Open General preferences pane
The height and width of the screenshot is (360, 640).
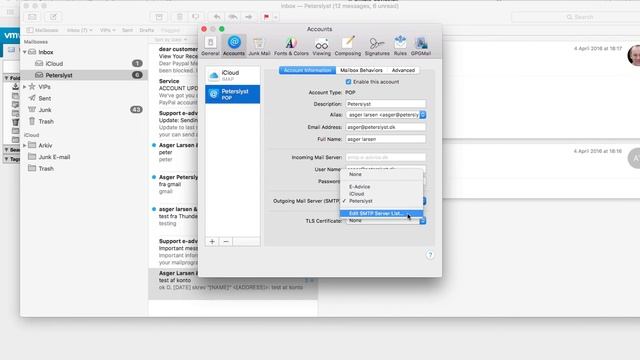coord(210,46)
